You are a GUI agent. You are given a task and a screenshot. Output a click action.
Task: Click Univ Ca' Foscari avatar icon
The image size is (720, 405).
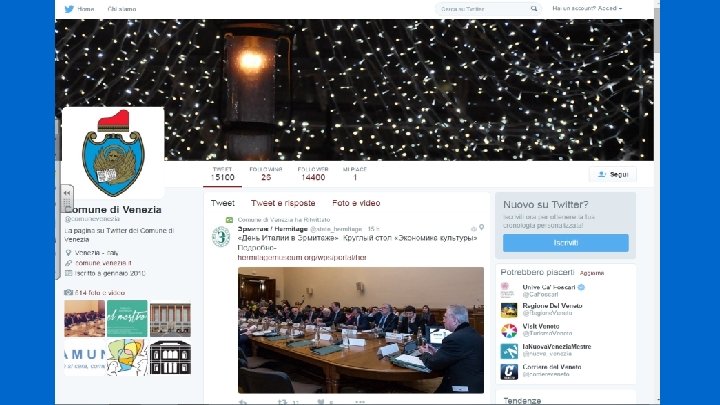coord(508,290)
